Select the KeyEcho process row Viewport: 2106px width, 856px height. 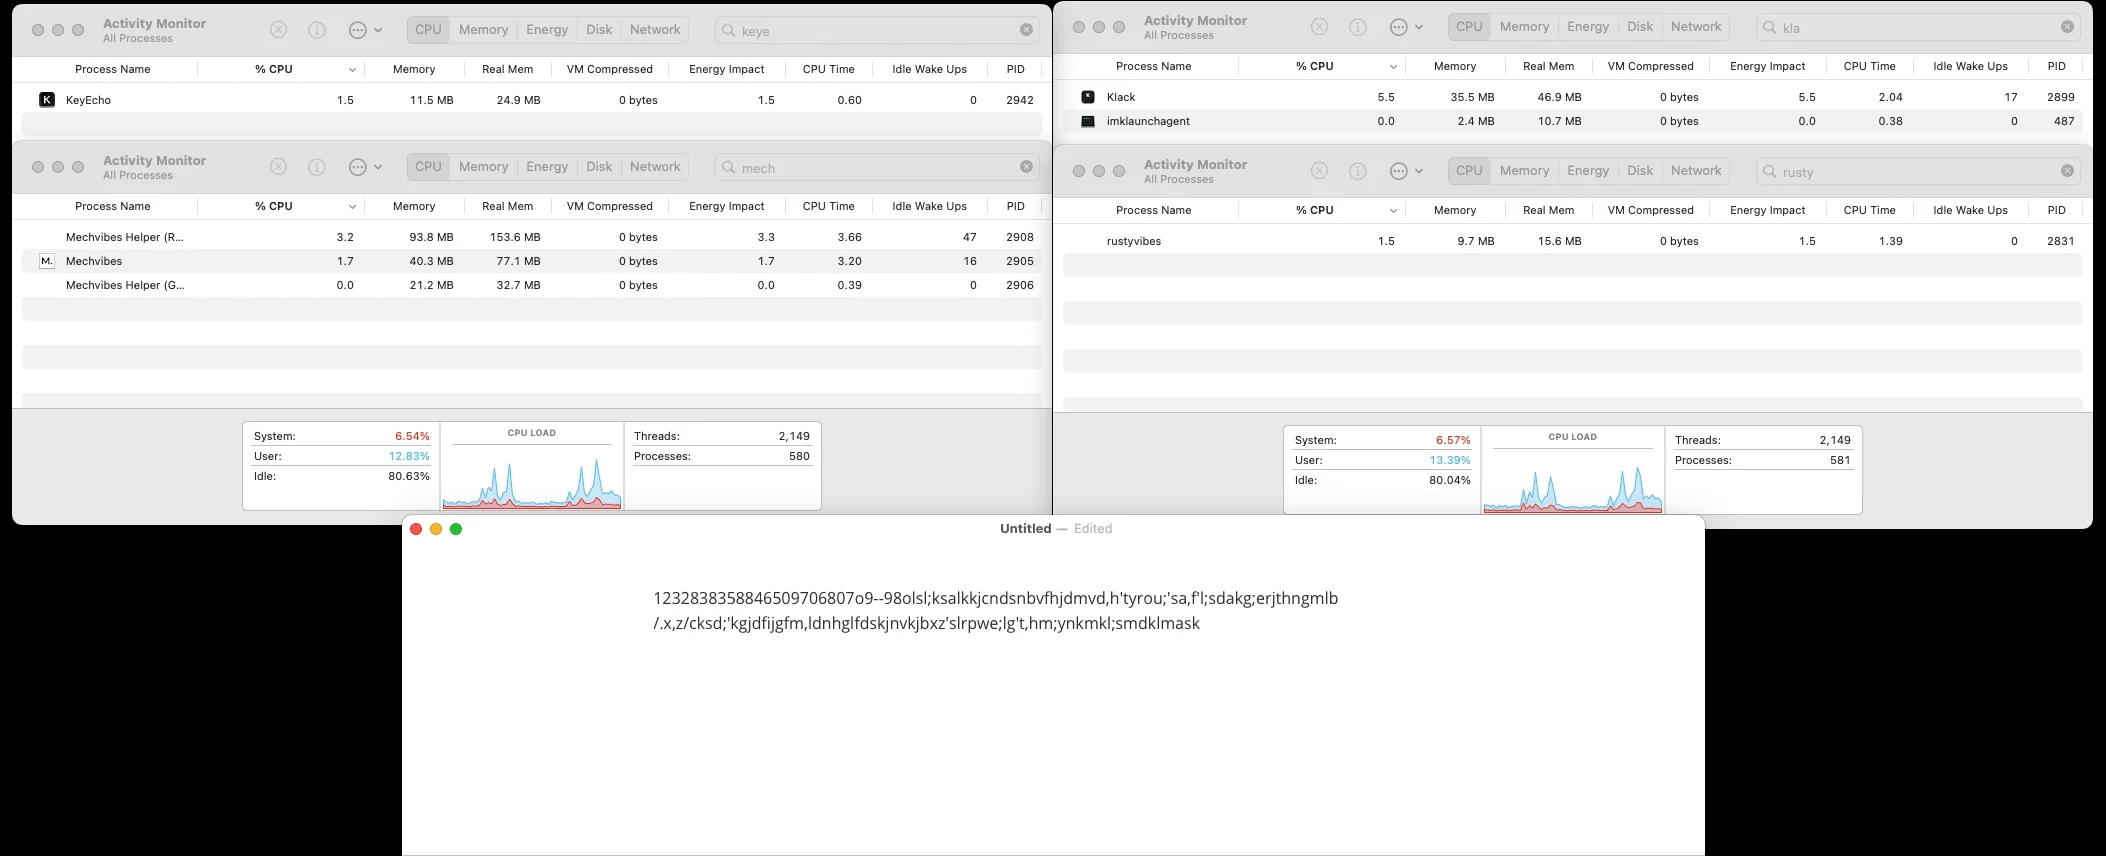532,100
